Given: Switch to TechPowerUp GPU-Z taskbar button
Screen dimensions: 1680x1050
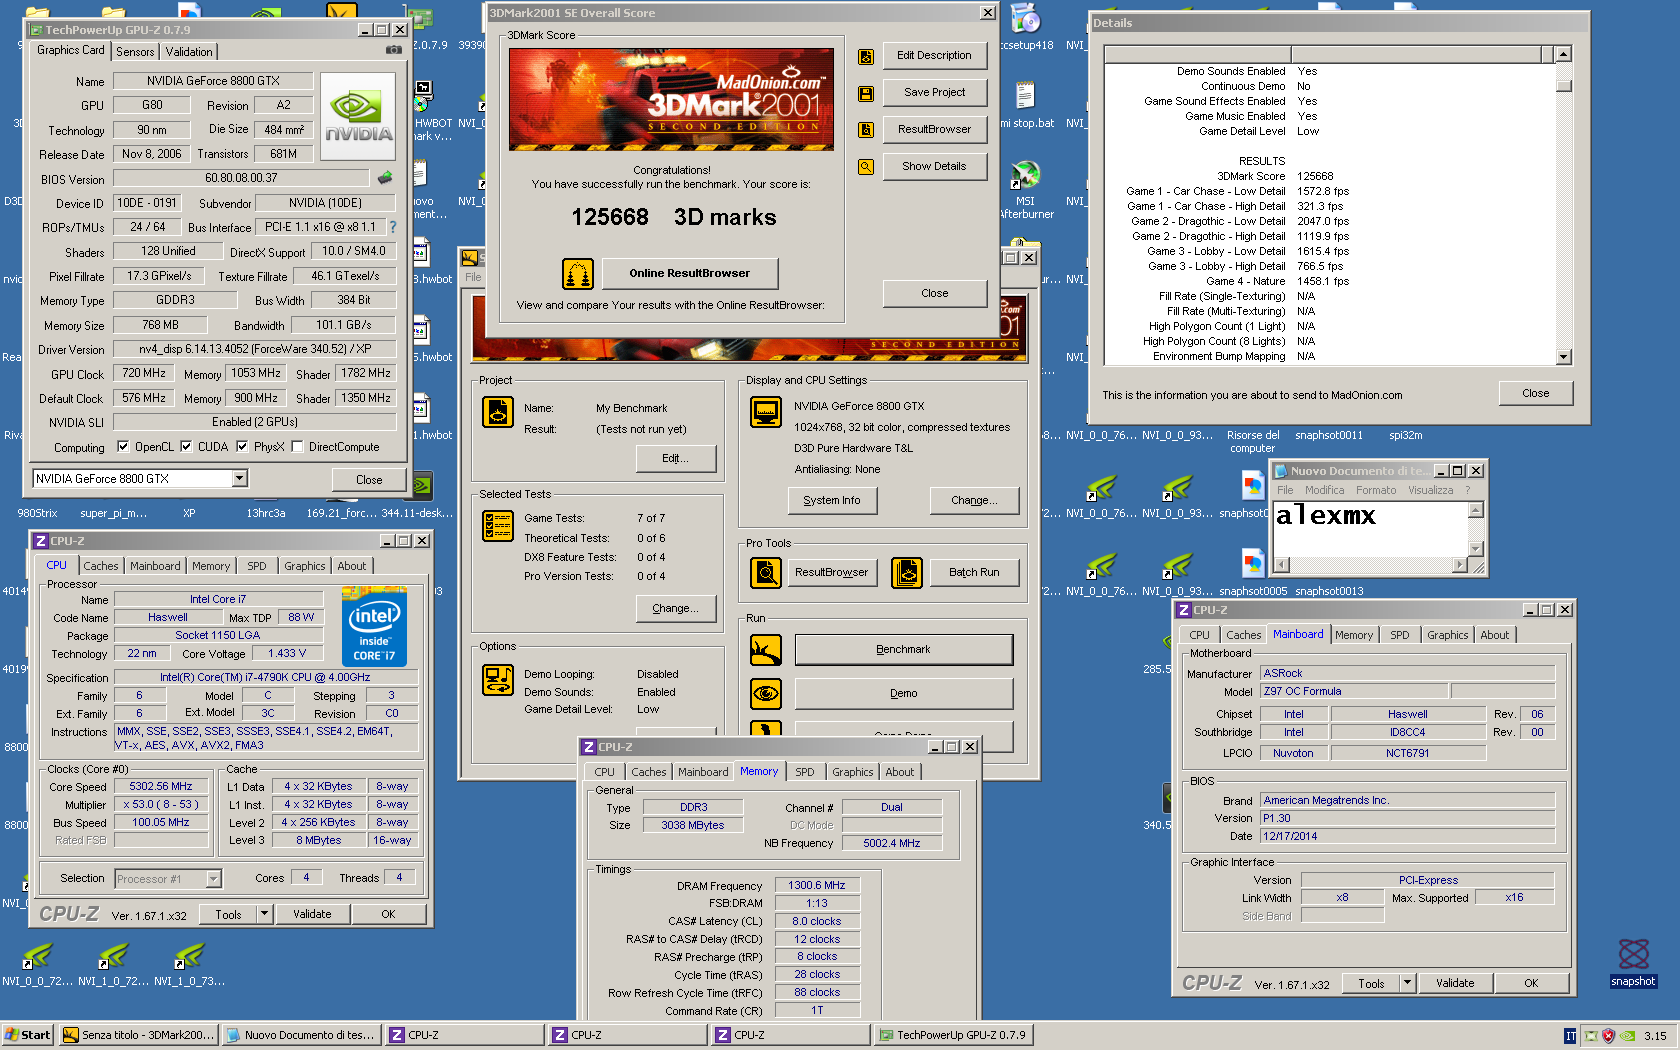Looking at the screenshot, I should pos(954,1035).
